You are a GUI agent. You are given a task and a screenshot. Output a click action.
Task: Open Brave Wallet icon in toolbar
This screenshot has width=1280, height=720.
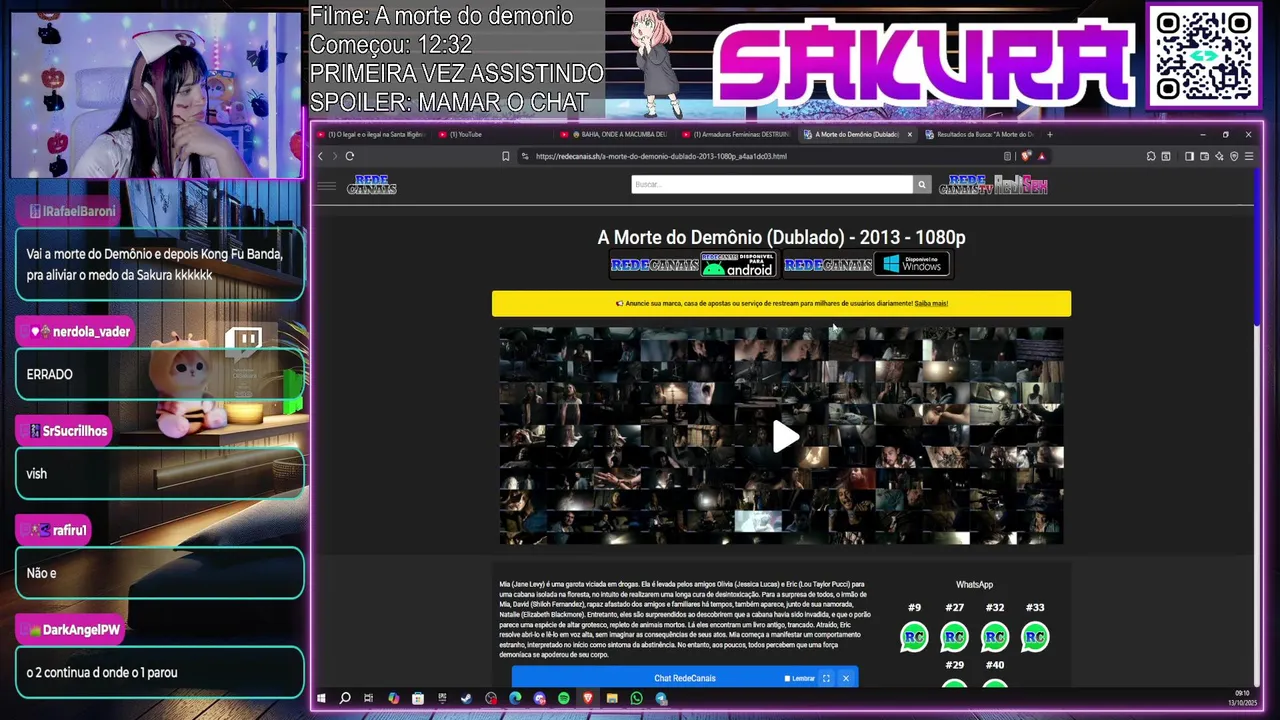tap(1204, 156)
